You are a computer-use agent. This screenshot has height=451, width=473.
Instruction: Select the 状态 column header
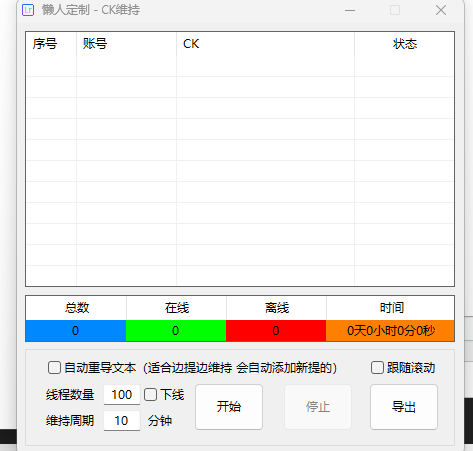tap(404, 44)
